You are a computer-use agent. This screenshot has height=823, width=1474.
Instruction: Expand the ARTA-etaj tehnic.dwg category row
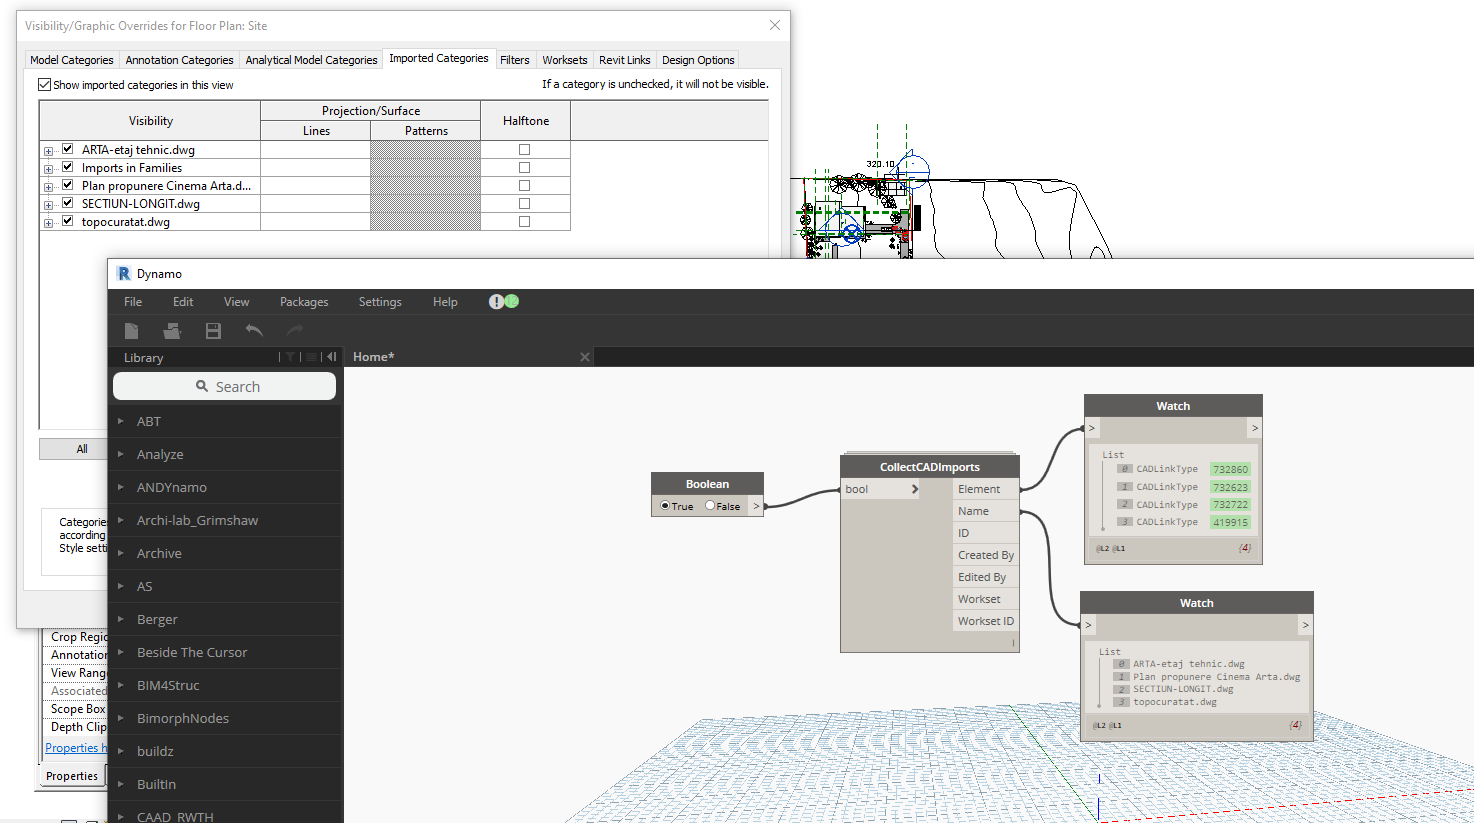pyautogui.click(x=48, y=149)
